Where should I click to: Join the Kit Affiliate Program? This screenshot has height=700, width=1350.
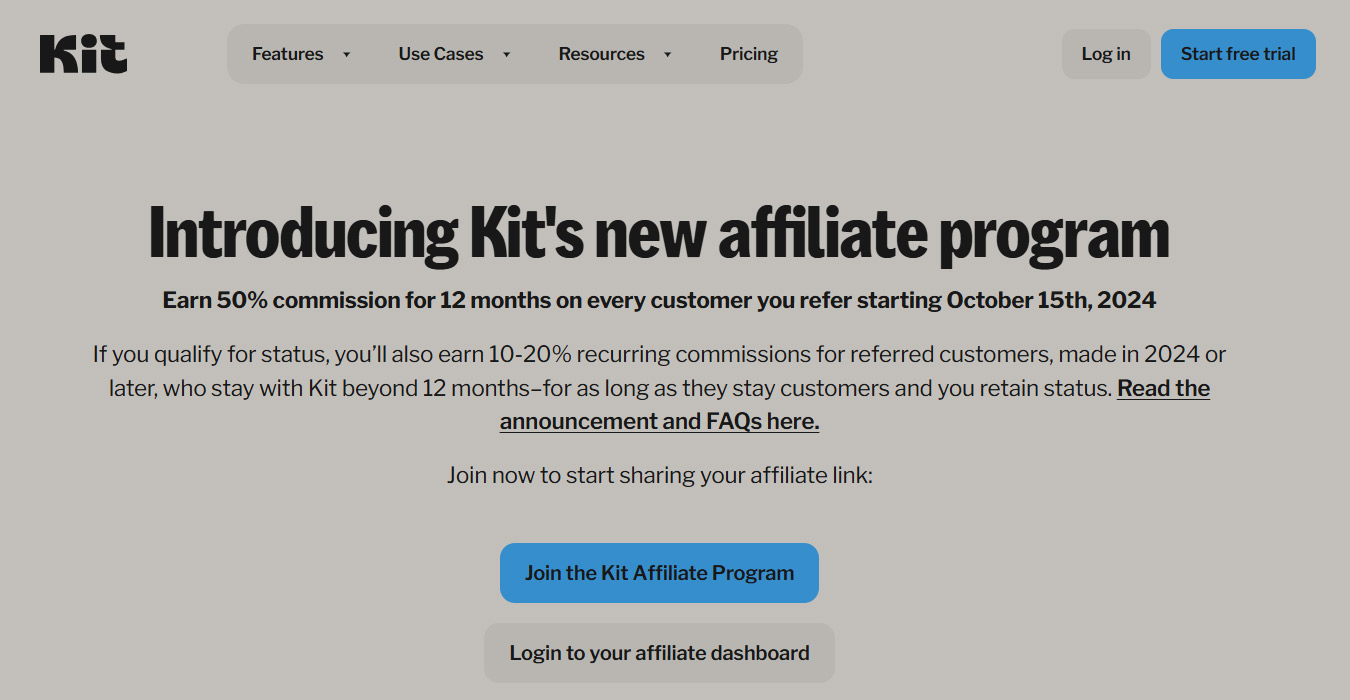(659, 573)
